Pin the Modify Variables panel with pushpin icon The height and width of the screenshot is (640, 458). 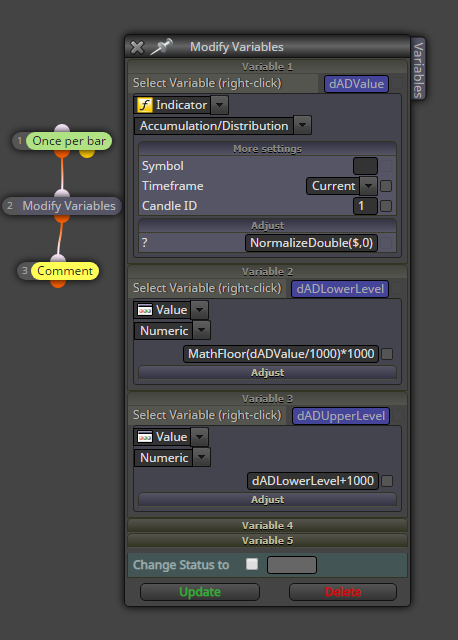[162, 47]
